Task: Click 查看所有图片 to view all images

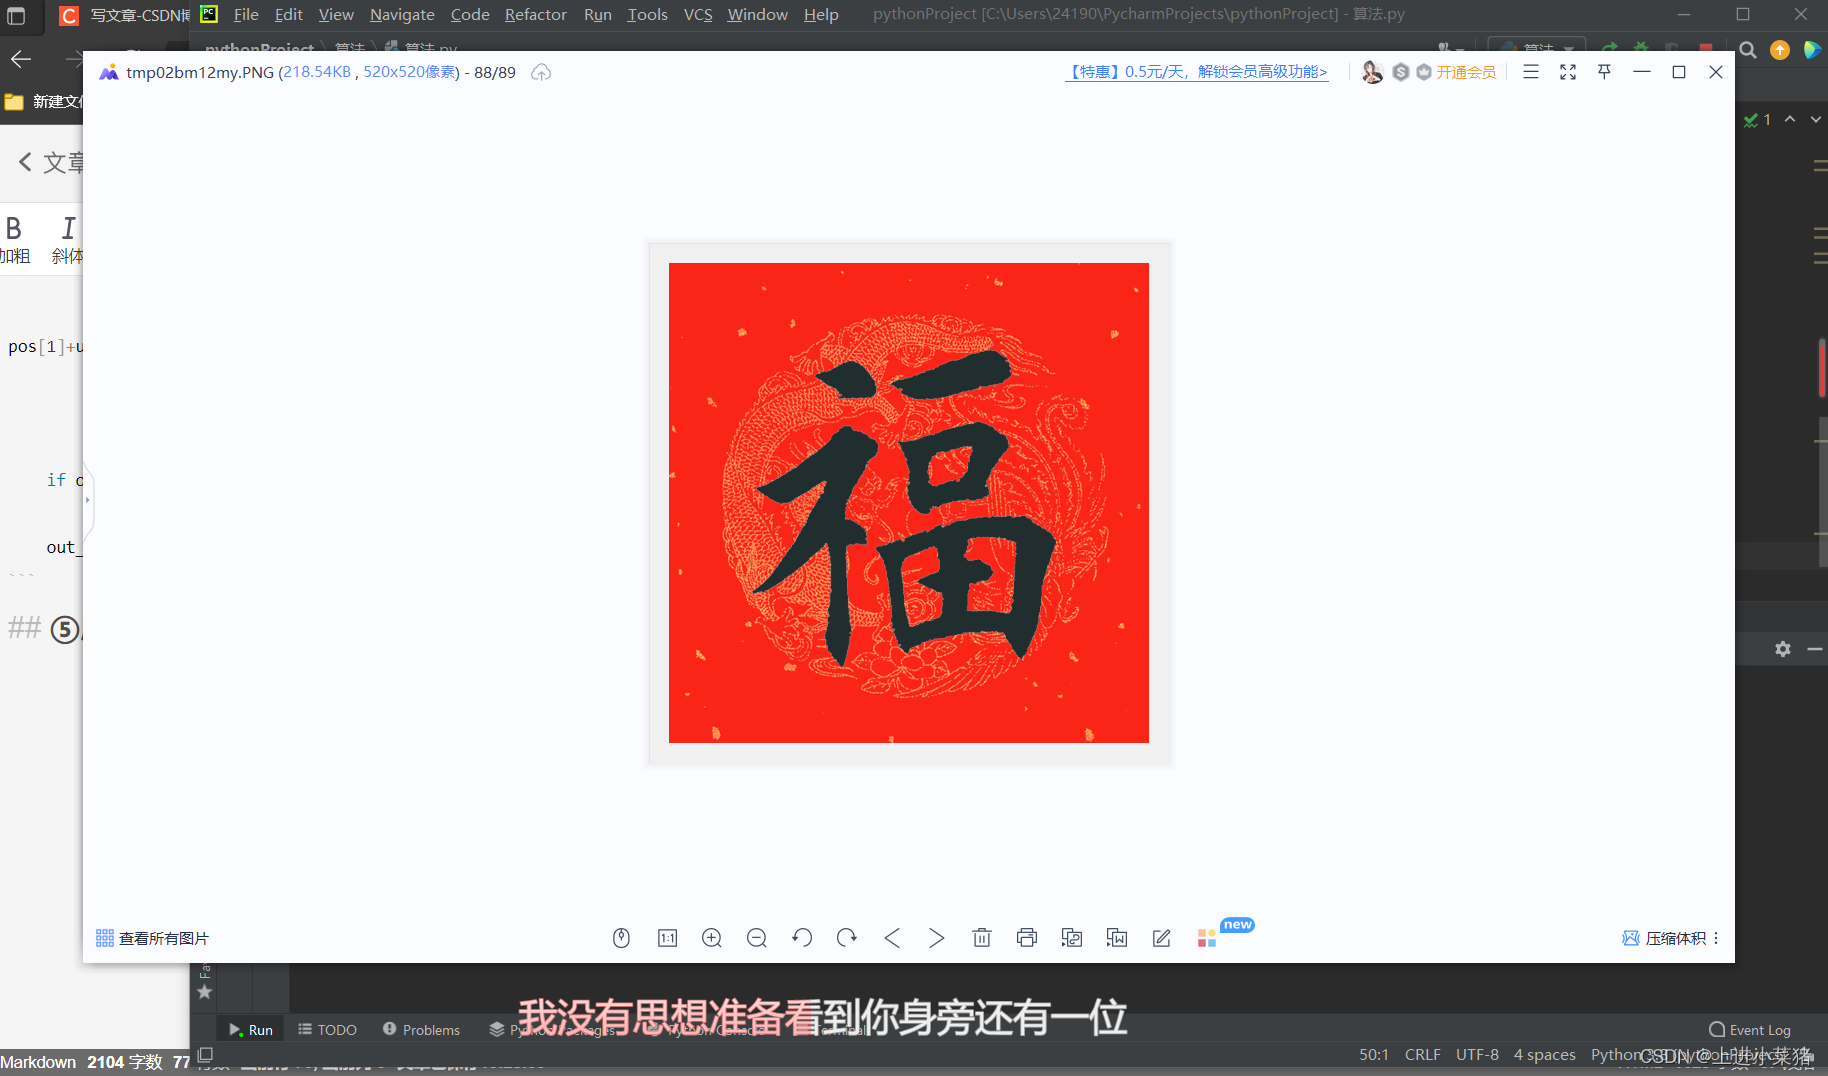Action: pyautogui.click(x=152, y=938)
